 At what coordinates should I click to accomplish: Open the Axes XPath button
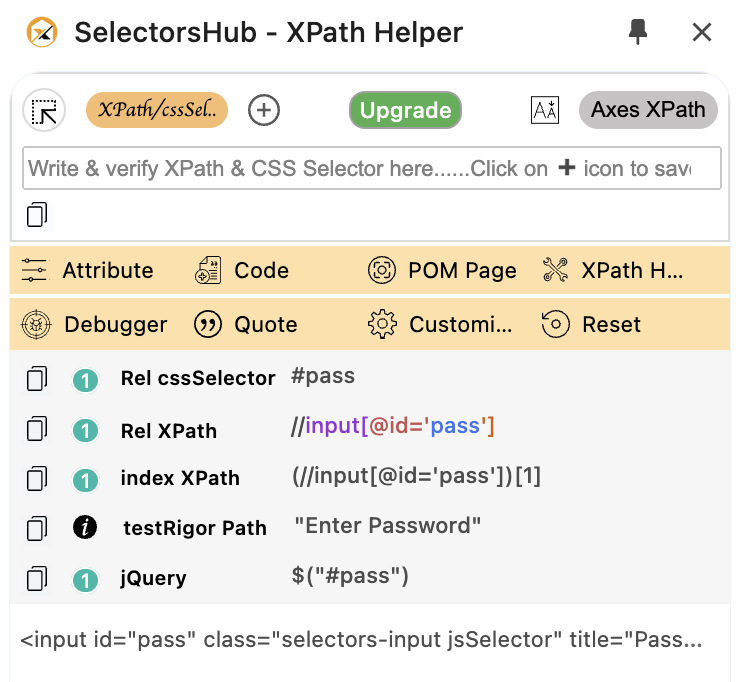pyautogui.click(x=648, y=110)
